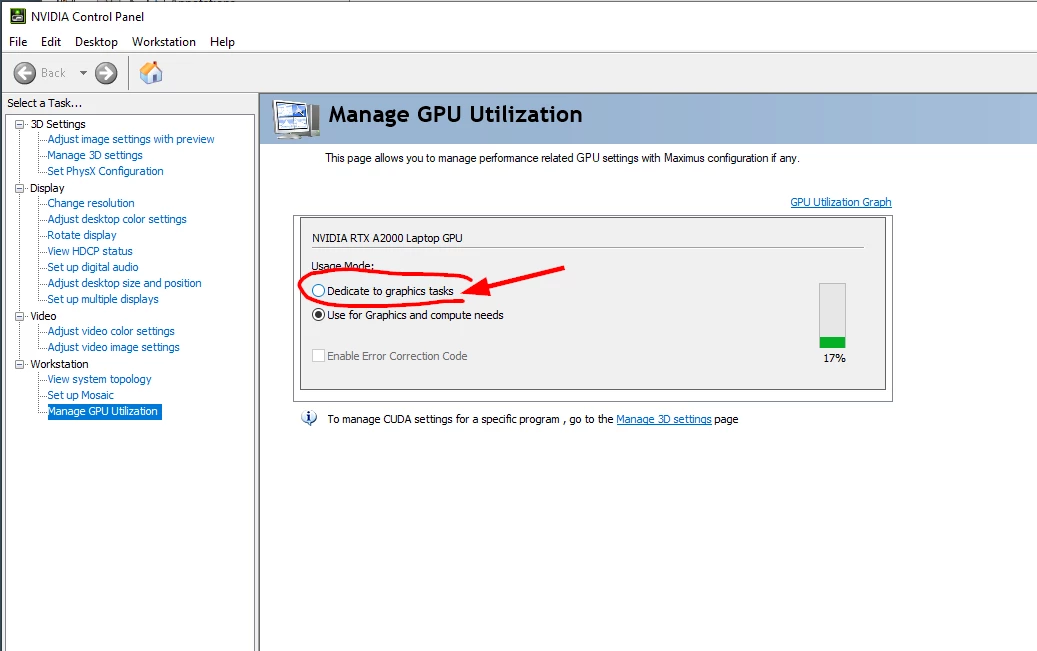Click the 17% usage value text
Screen dimensions: 1037x651
[834, 358]
